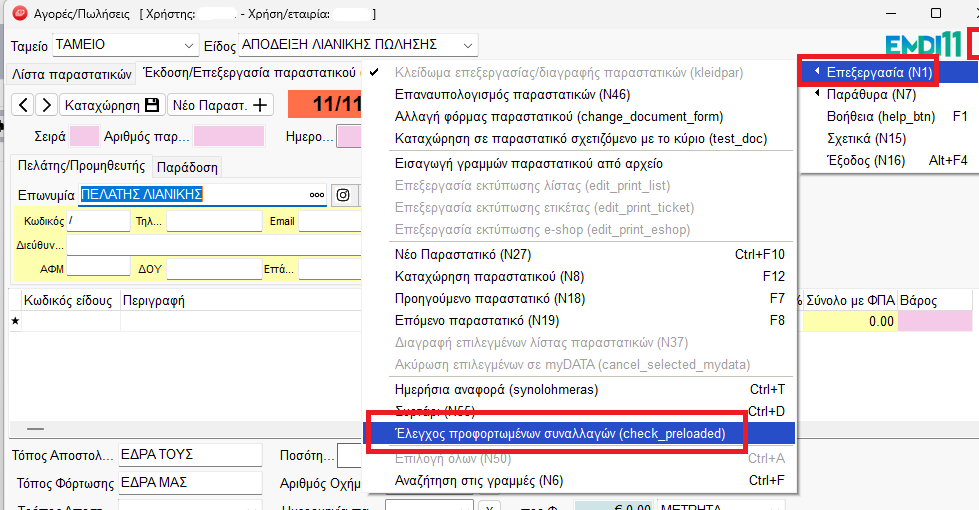This screenshot has width=979, height=510.
Task: Click the new-row star marker in grid
Action: pos(15,322)
